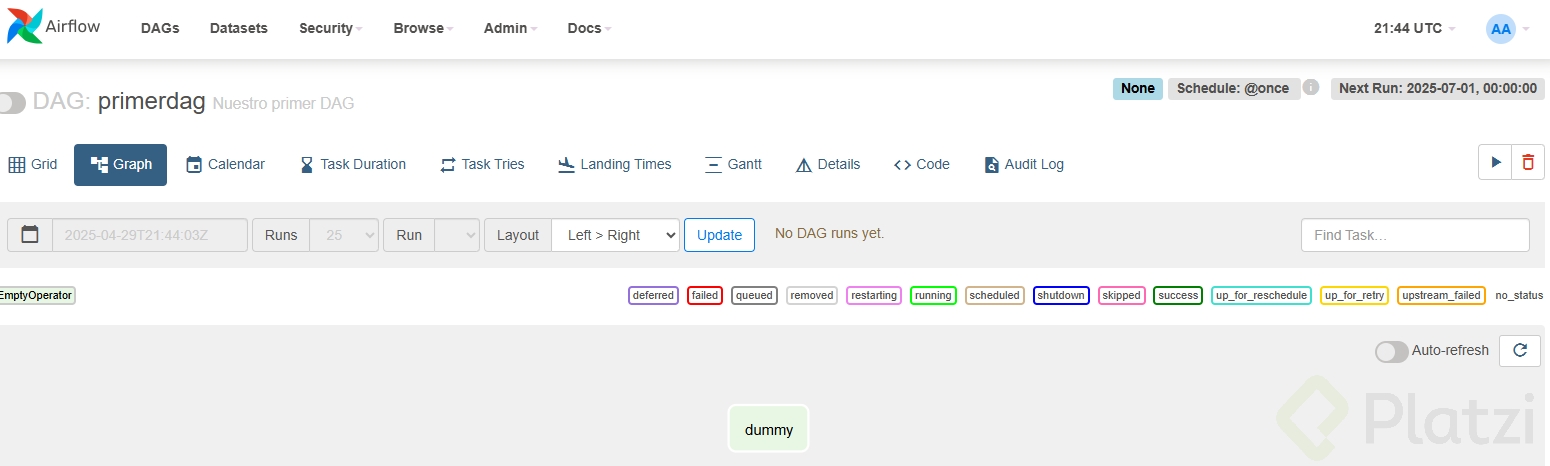The image size is (1550, 466).
Task: Toggle the primerdag pause switch
Action: click(x=12, y=102)
